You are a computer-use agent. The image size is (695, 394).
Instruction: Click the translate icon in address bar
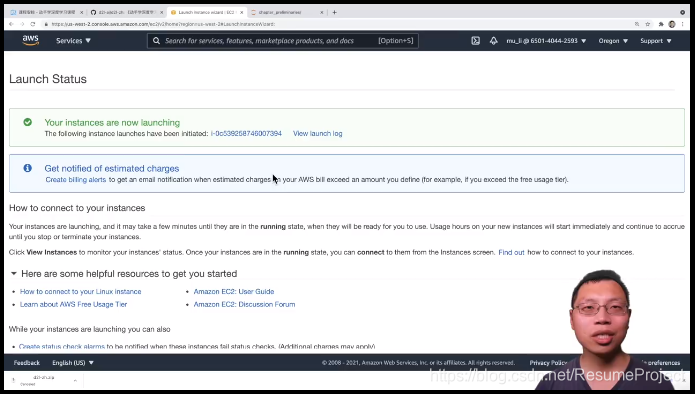click(637, 24)
